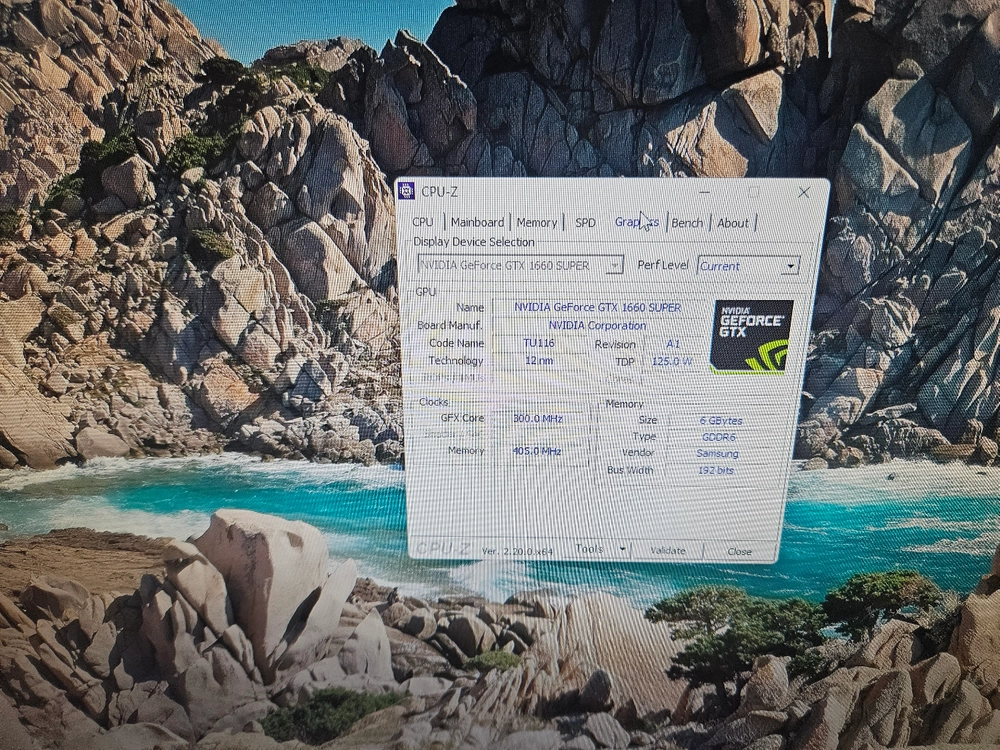Select the Graphics tab
Image resolution: width=1000 pixels, height=750 pixels.
pyautogui.click(x=636, y=222)
